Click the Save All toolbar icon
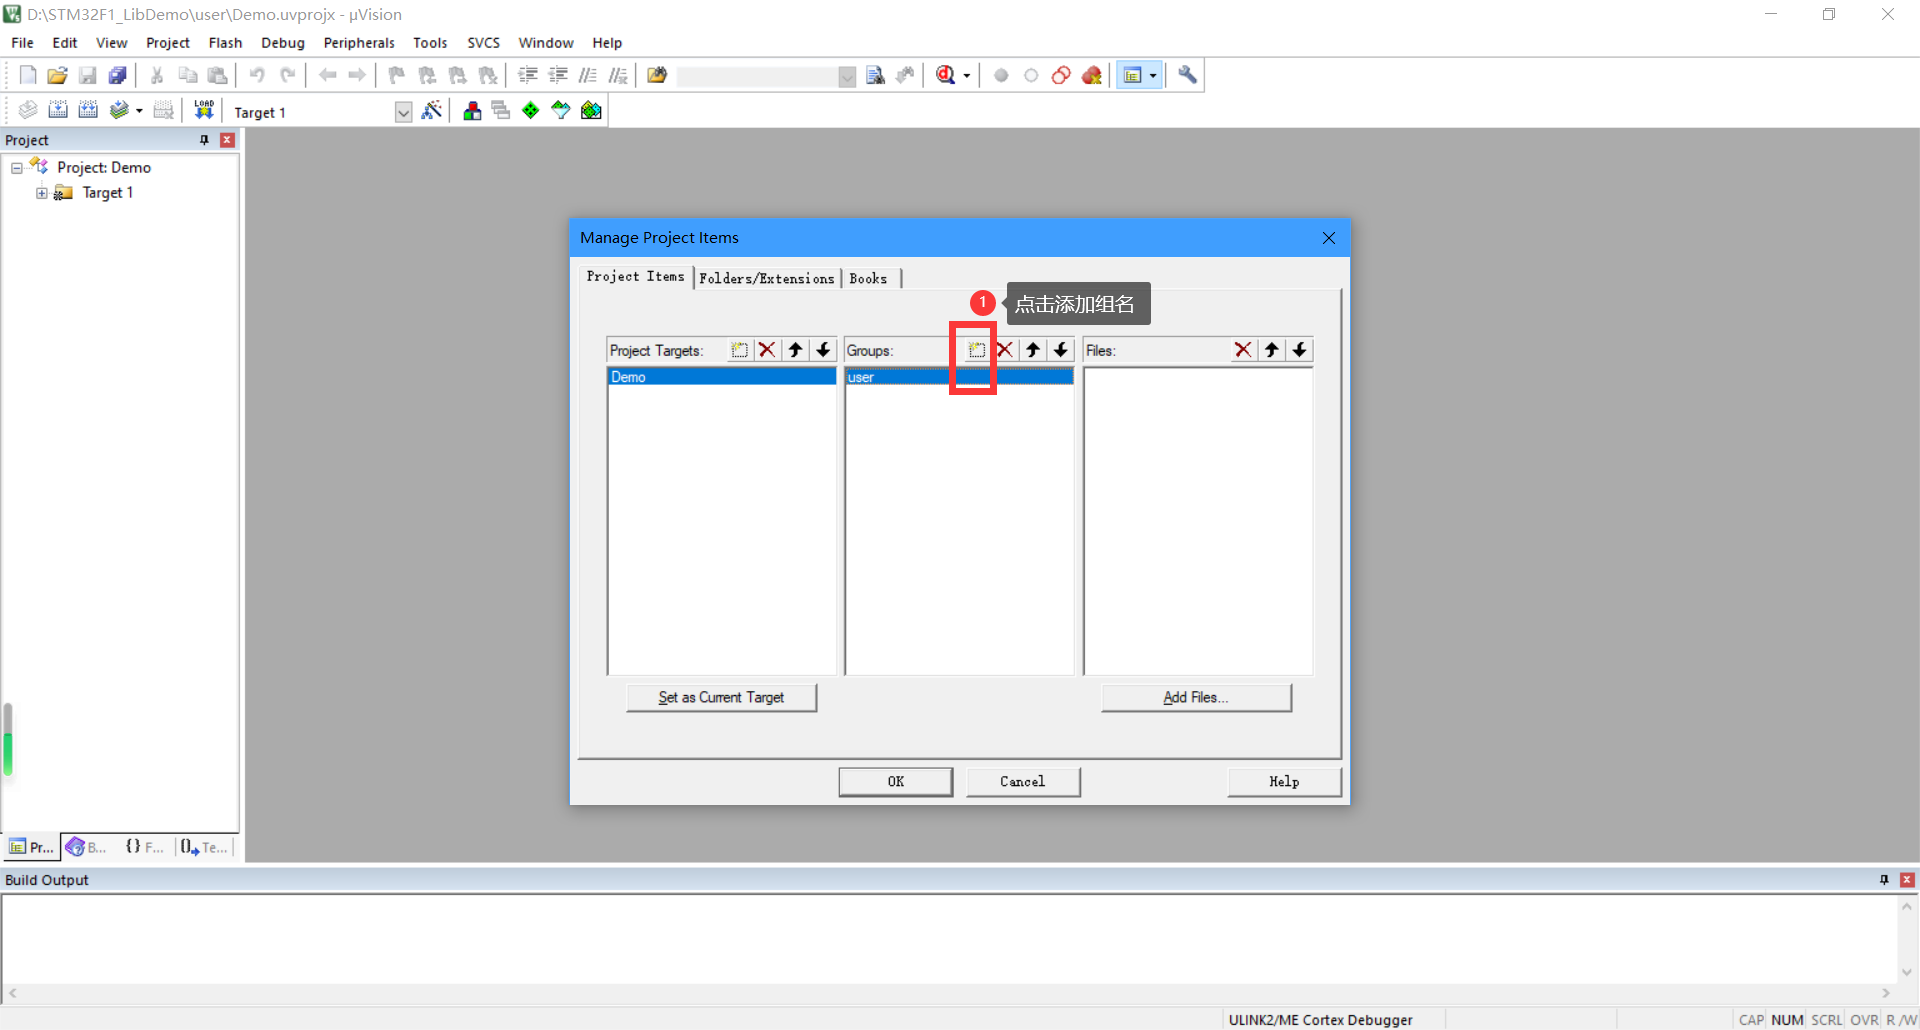 tap(118, 75)
